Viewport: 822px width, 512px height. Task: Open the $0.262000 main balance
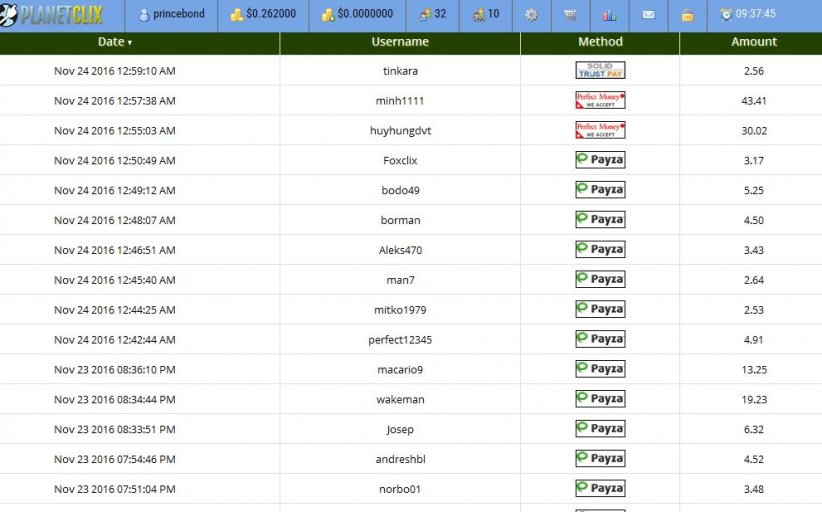pyautogui.click(x=263, y=15)
